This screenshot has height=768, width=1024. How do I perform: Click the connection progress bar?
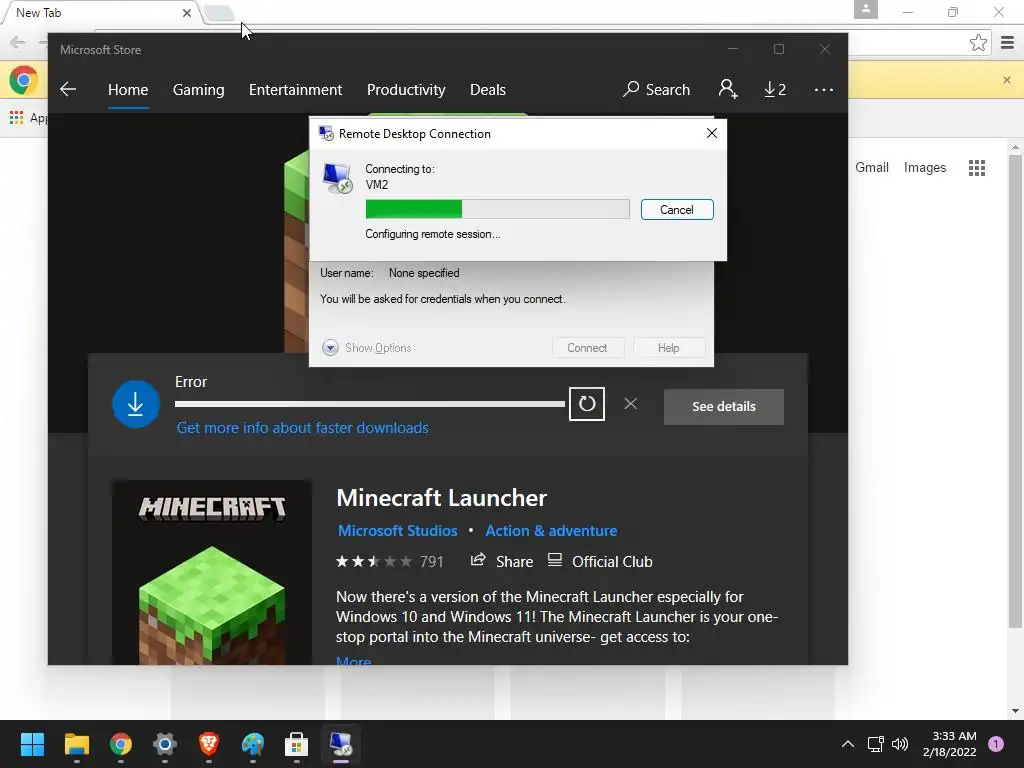click(498, 209)
